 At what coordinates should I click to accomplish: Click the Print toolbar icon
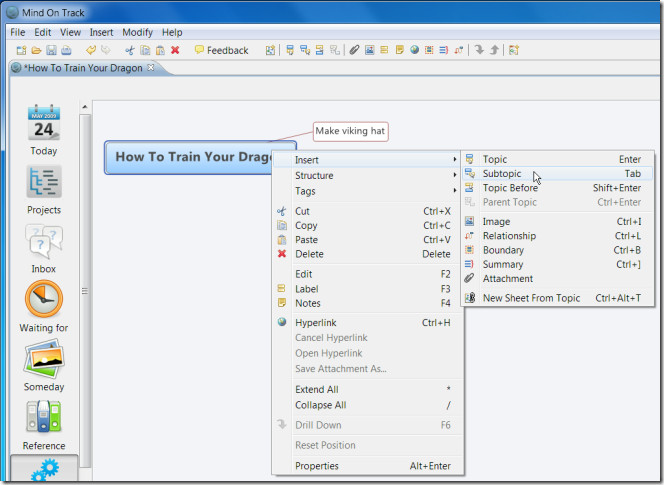tap(66, 50)
